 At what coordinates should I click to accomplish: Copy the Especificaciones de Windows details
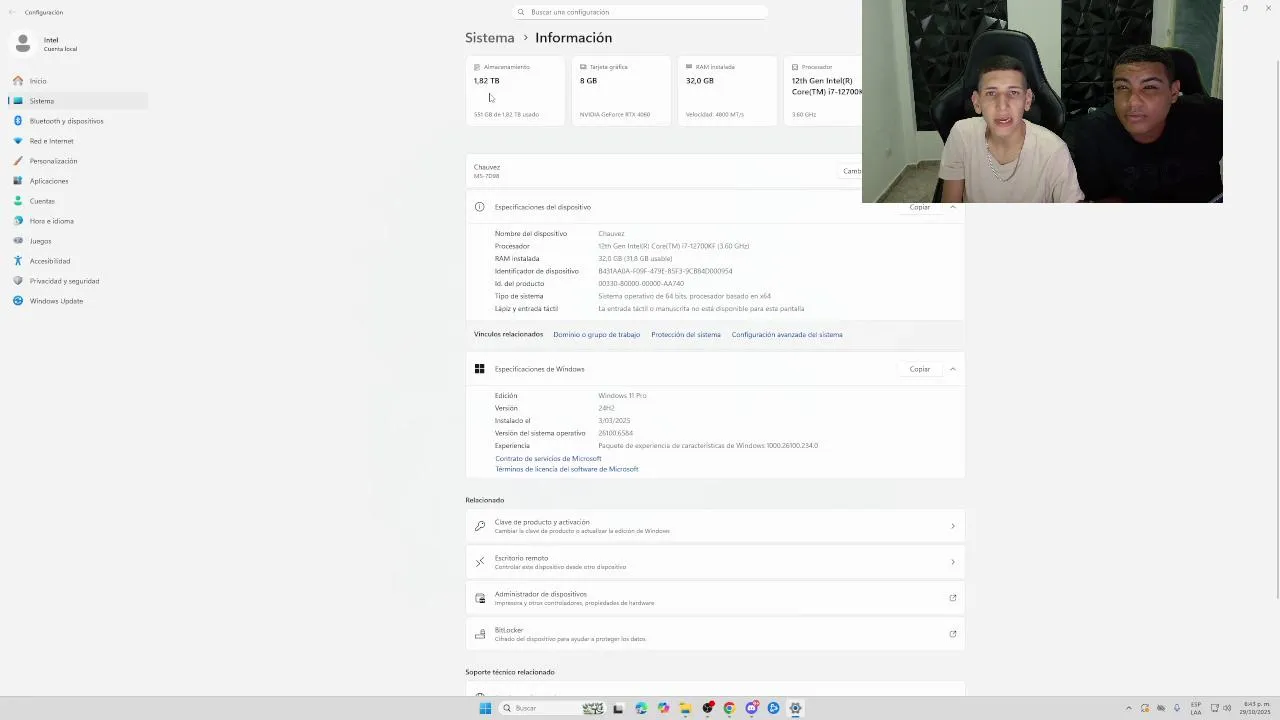click(920, 369)
